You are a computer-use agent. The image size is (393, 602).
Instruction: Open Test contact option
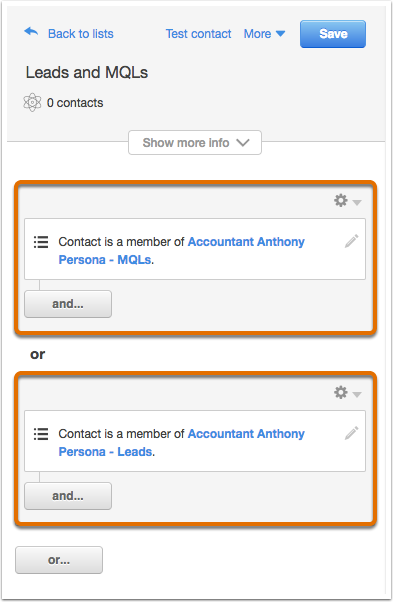coord(198,34)
